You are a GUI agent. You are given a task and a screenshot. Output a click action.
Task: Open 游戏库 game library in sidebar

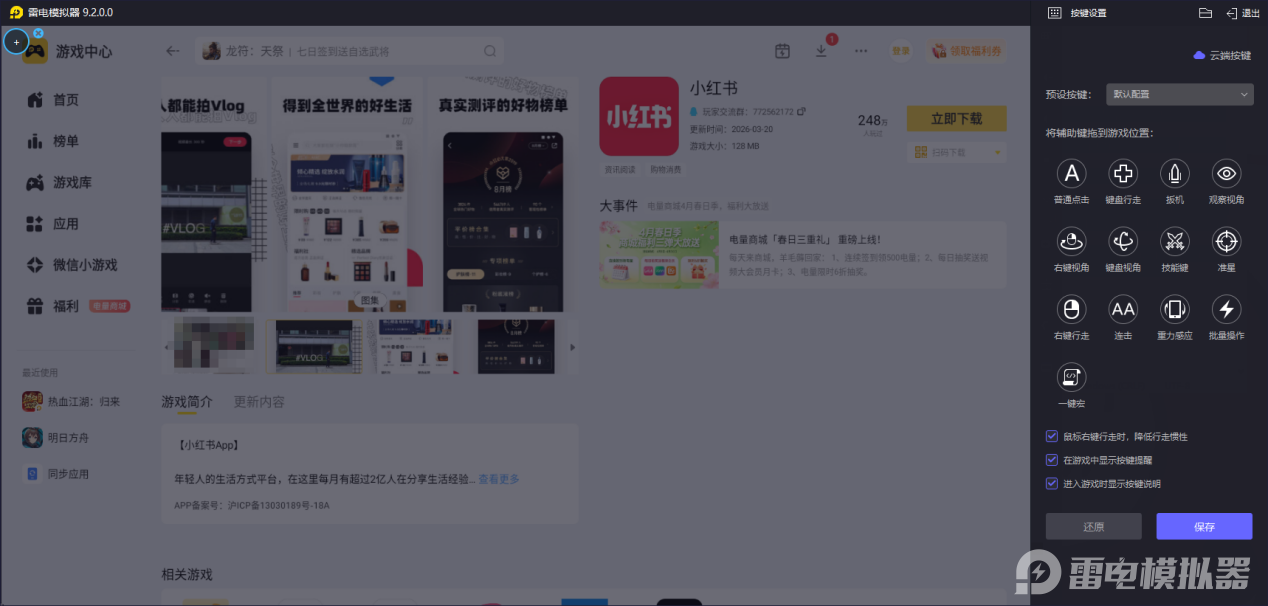tap(59, 182)
